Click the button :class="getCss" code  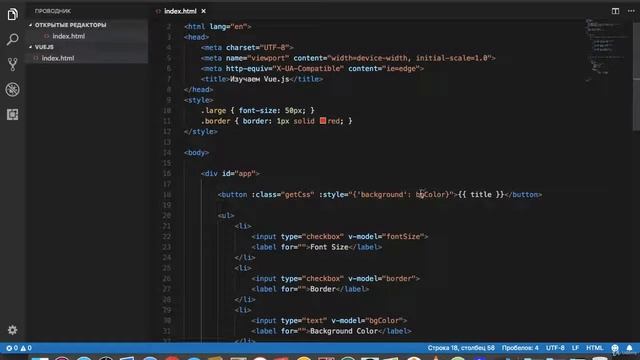coord(380,195)
